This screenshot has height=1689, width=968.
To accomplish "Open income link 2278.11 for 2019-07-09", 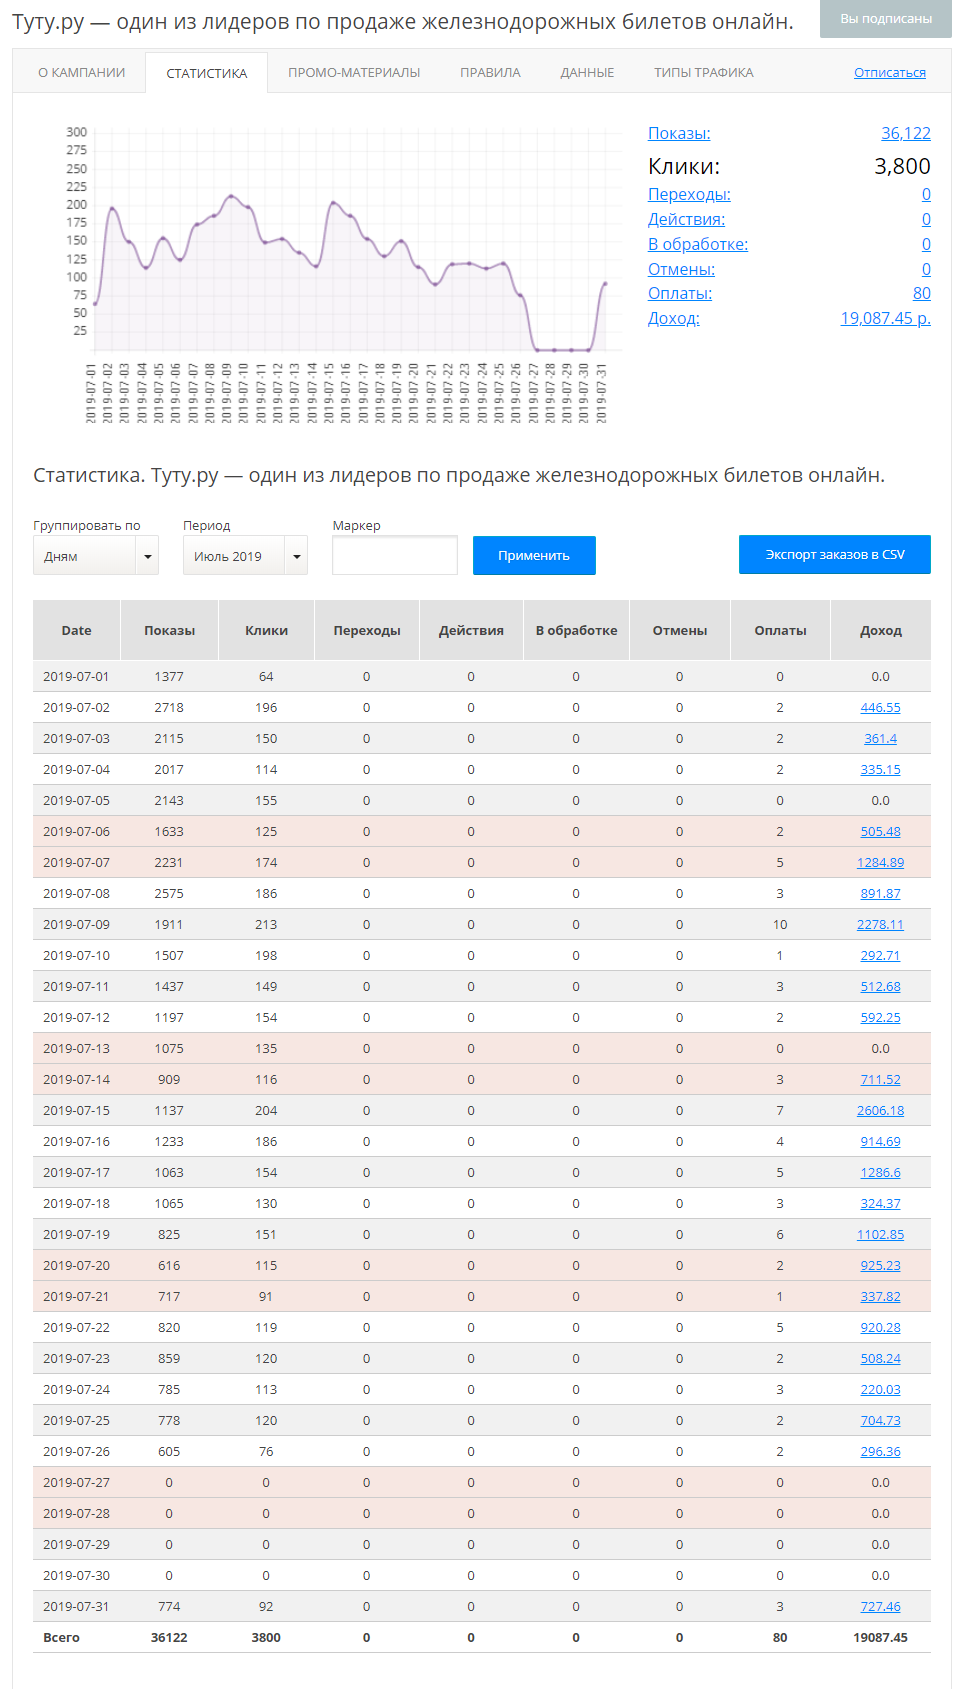I will pos(880,925).
